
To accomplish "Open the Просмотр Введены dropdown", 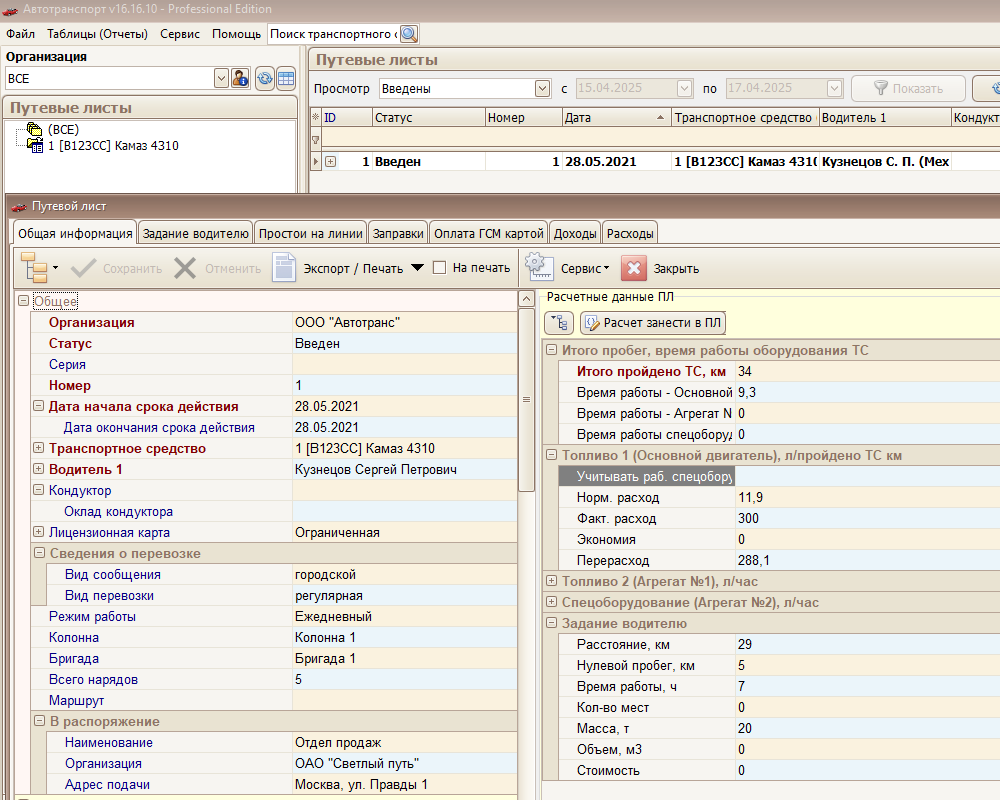I will click(x=542, y=89).
